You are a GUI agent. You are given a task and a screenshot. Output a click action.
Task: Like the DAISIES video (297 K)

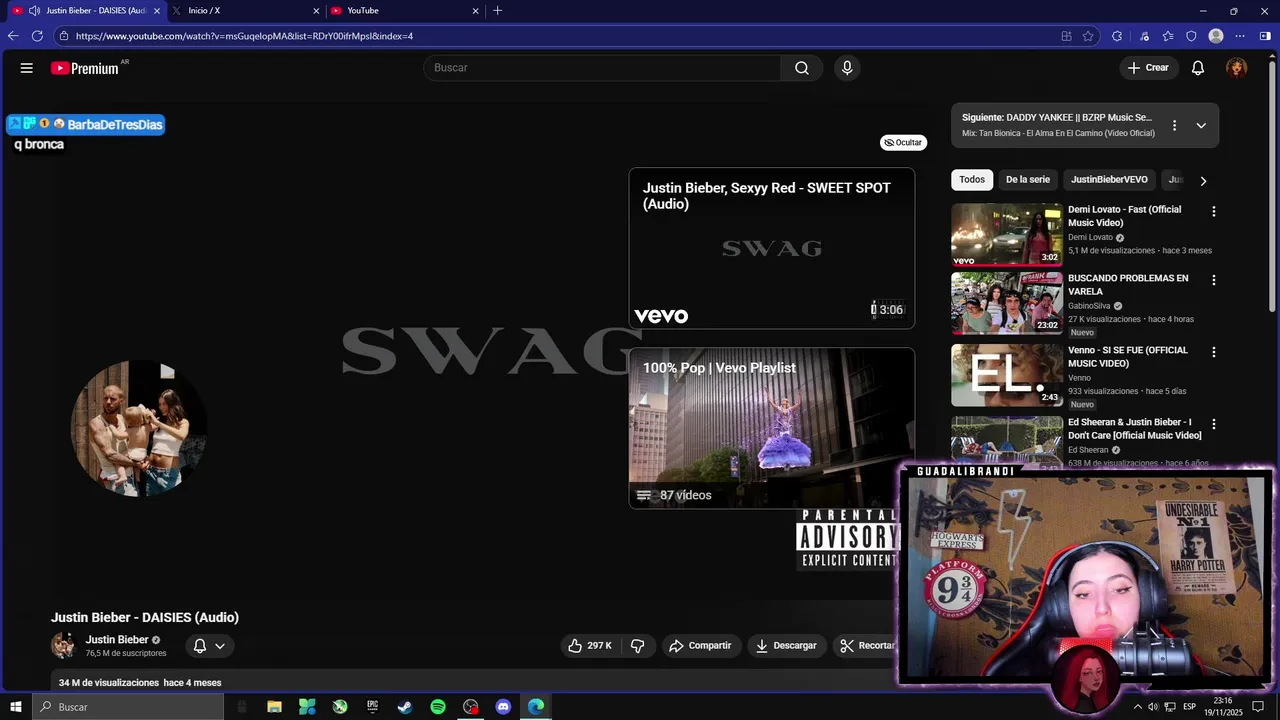click(590, 646)
